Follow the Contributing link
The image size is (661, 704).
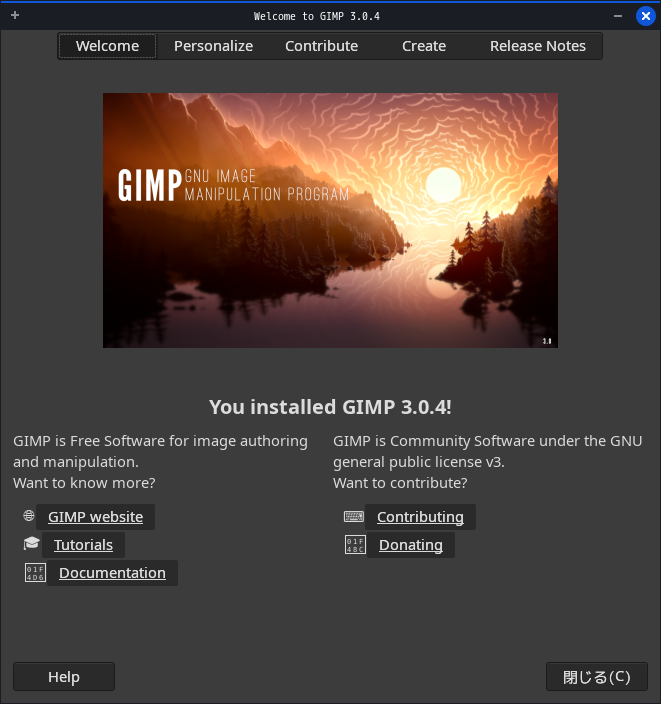click(420, 517)
